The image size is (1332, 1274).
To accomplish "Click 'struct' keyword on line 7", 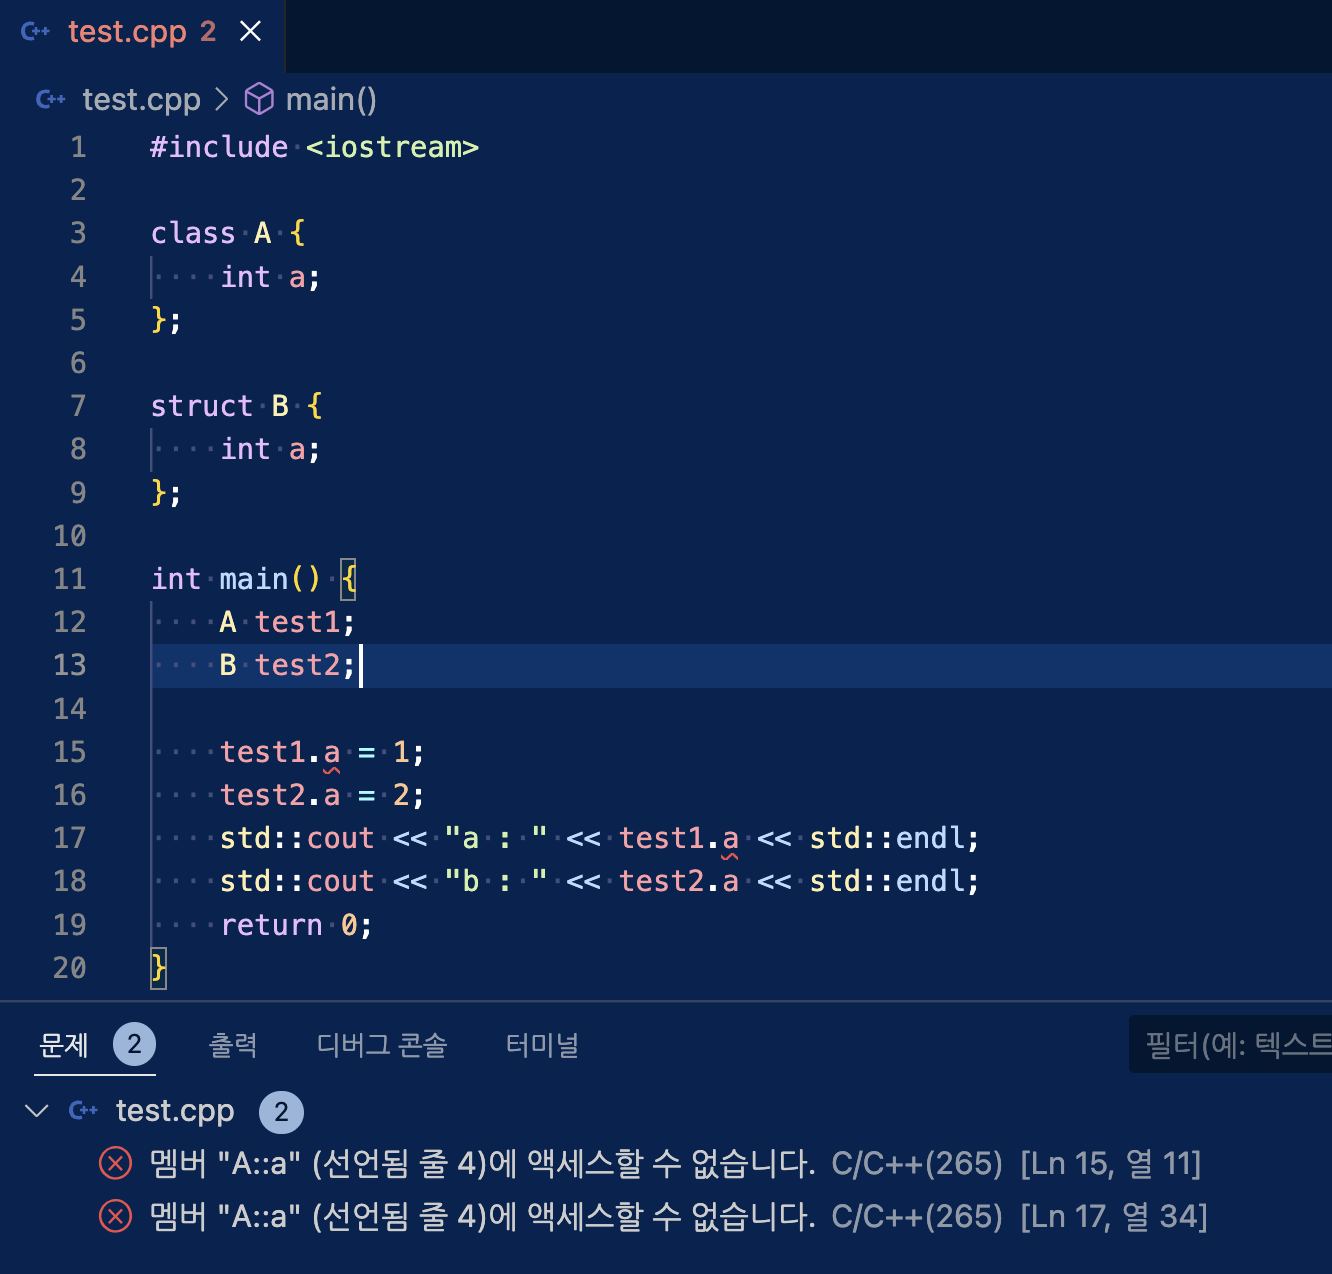I will [x=202, y=407].
